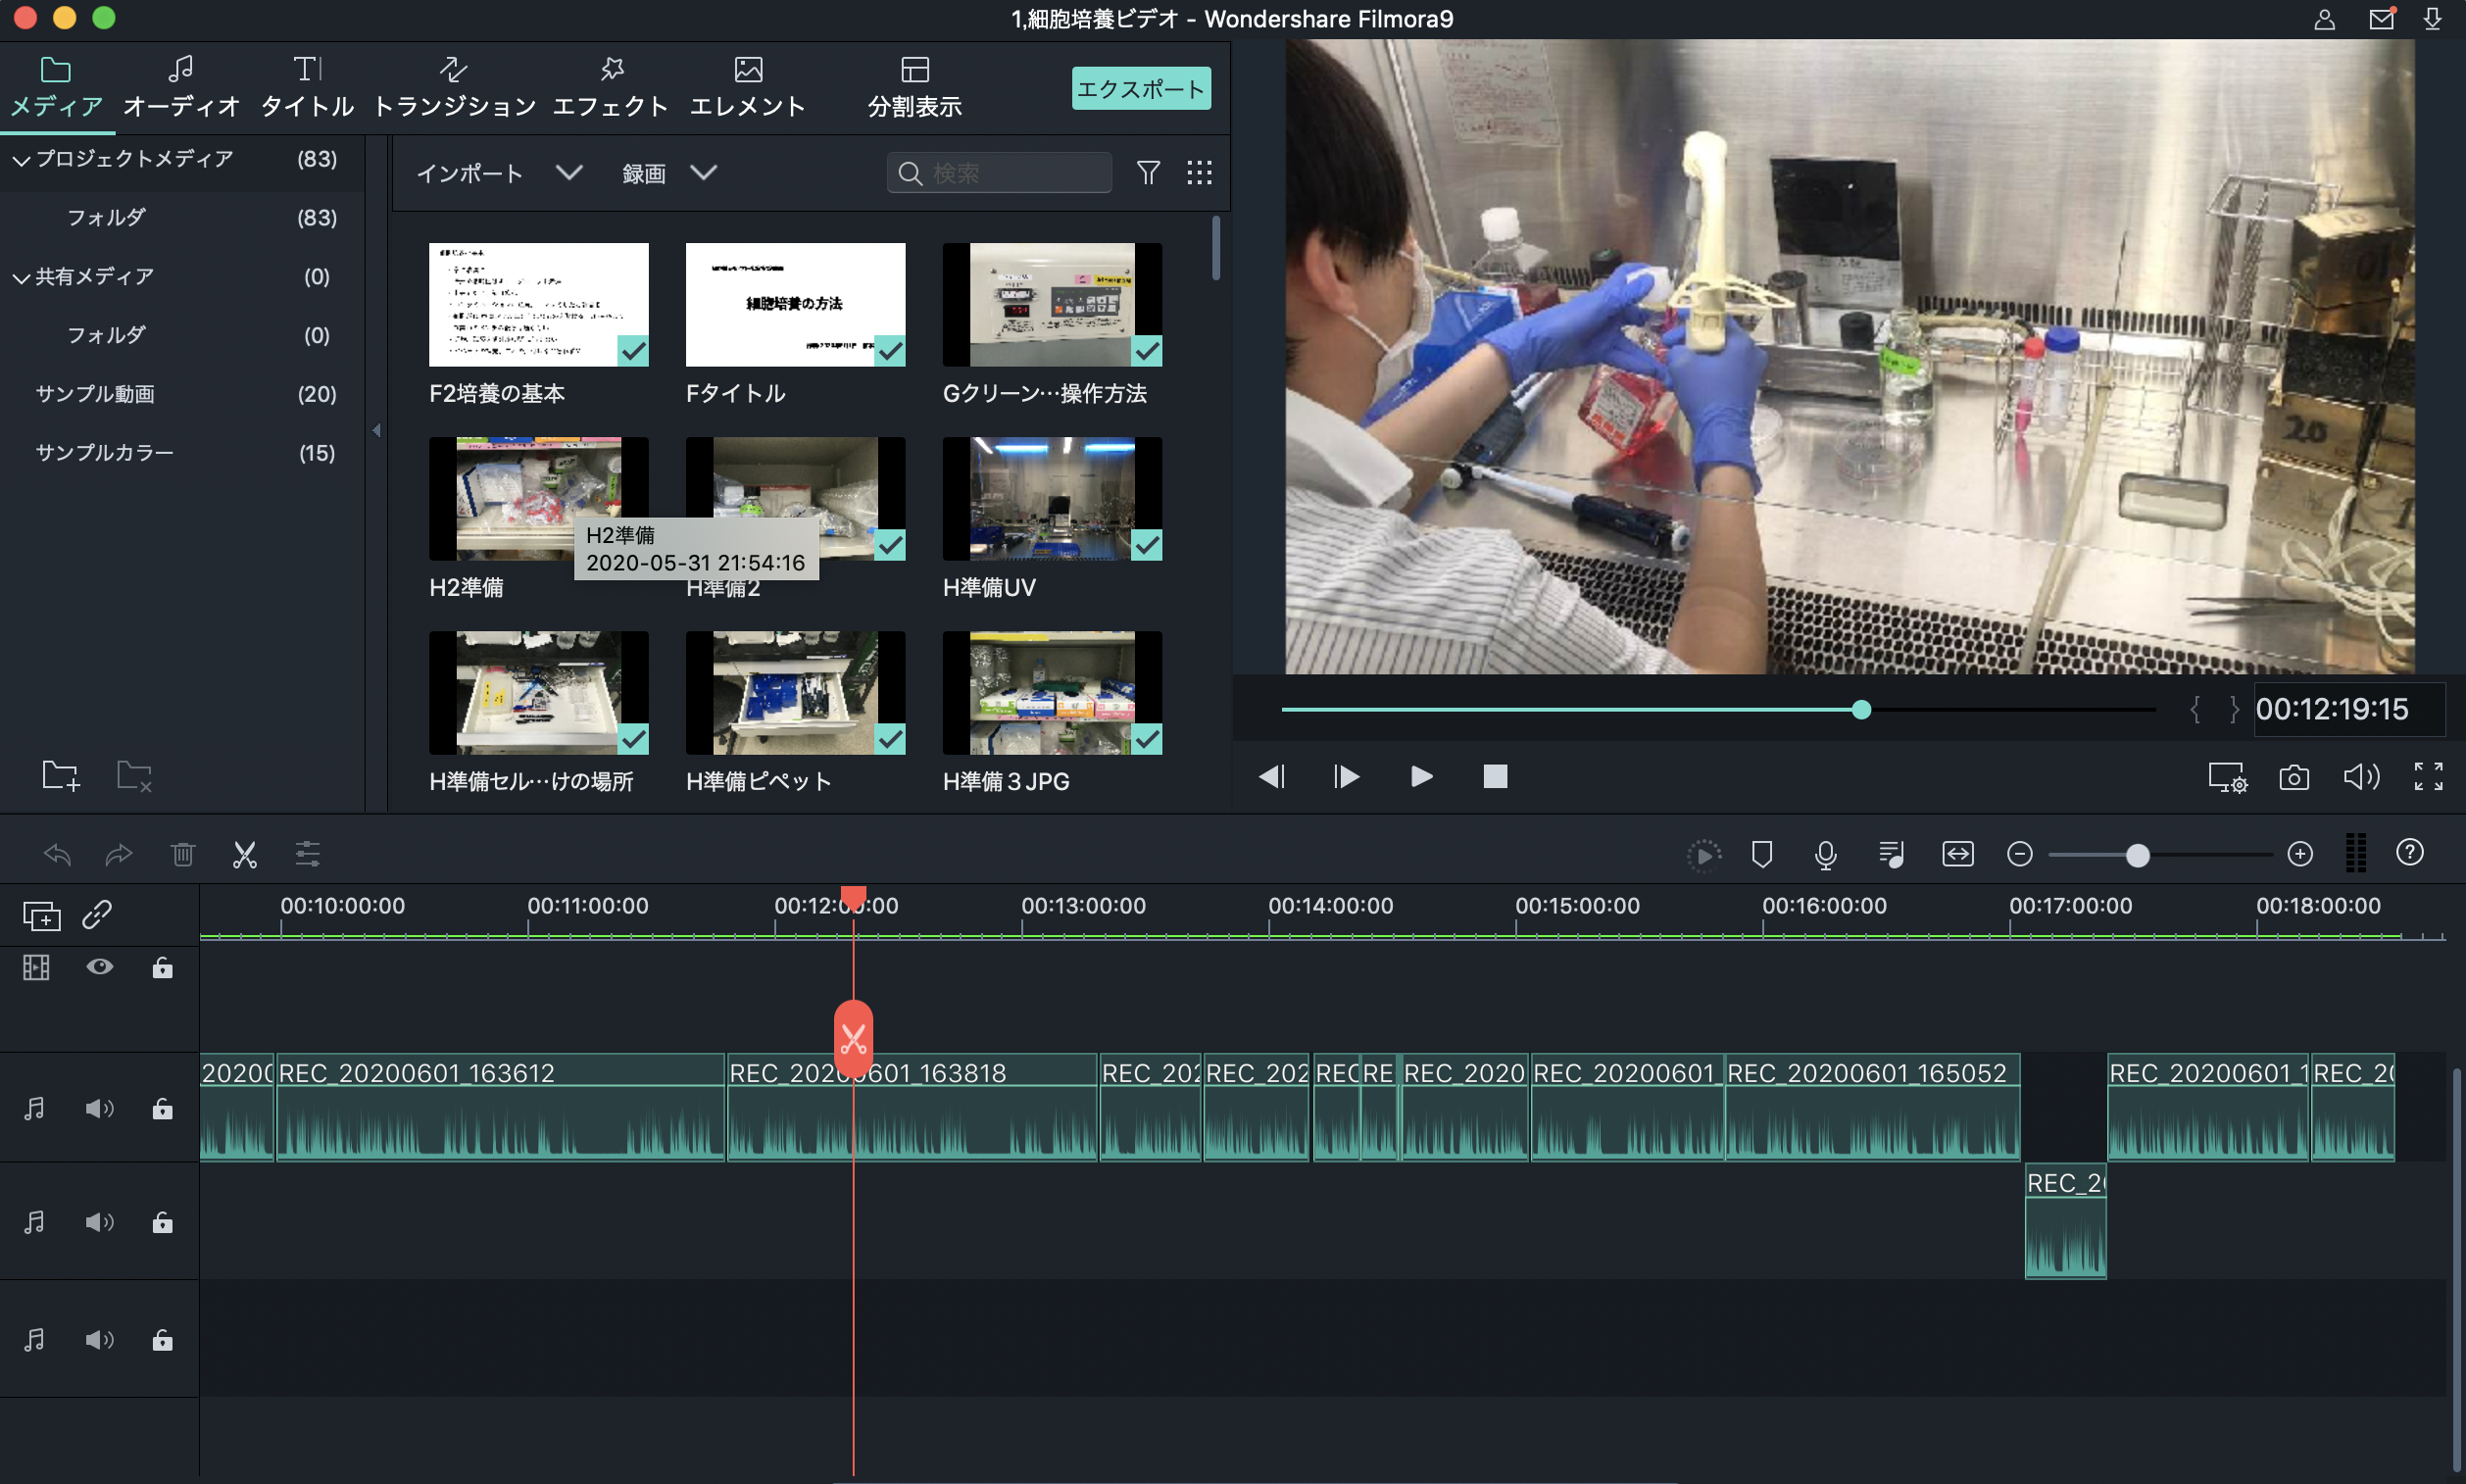Open the 録画 dropdown arrow
Image resolution: width=2466 pixels, height=1484 pixels.
tap(704, 172)
